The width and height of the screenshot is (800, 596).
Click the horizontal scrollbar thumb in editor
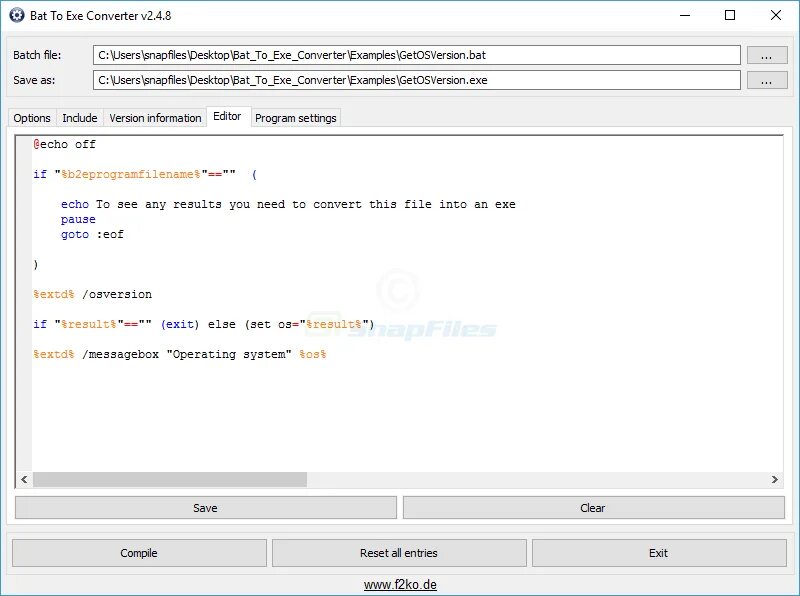click(170, 479)
